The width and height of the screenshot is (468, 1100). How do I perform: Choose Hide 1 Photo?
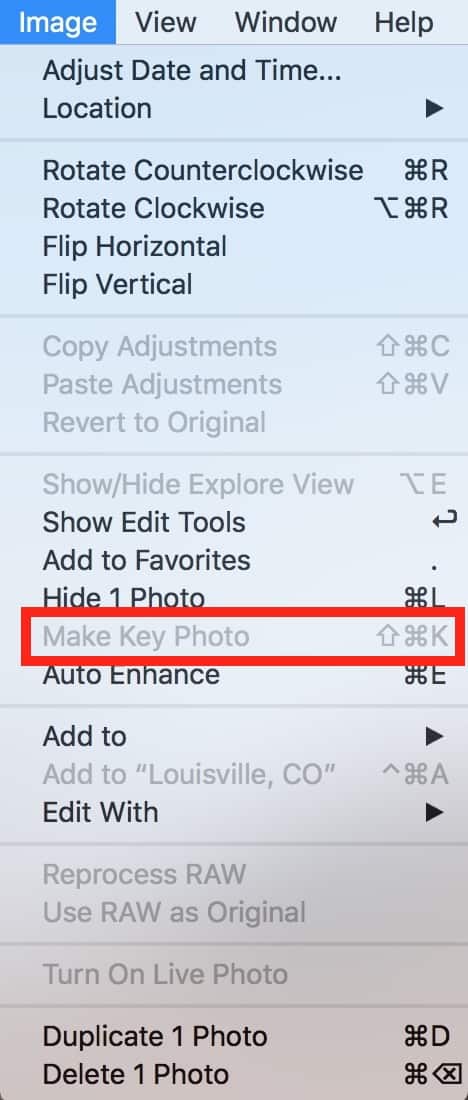pyautogui.click(x=234, y=598)
